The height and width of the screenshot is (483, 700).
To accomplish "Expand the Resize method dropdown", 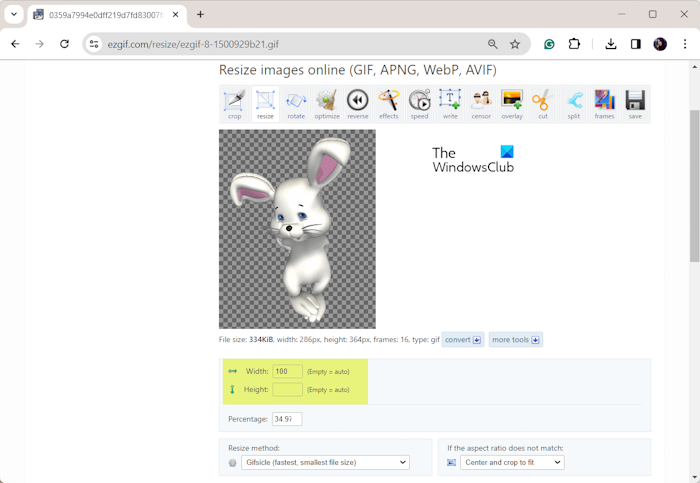I will (x=325, y=462).
